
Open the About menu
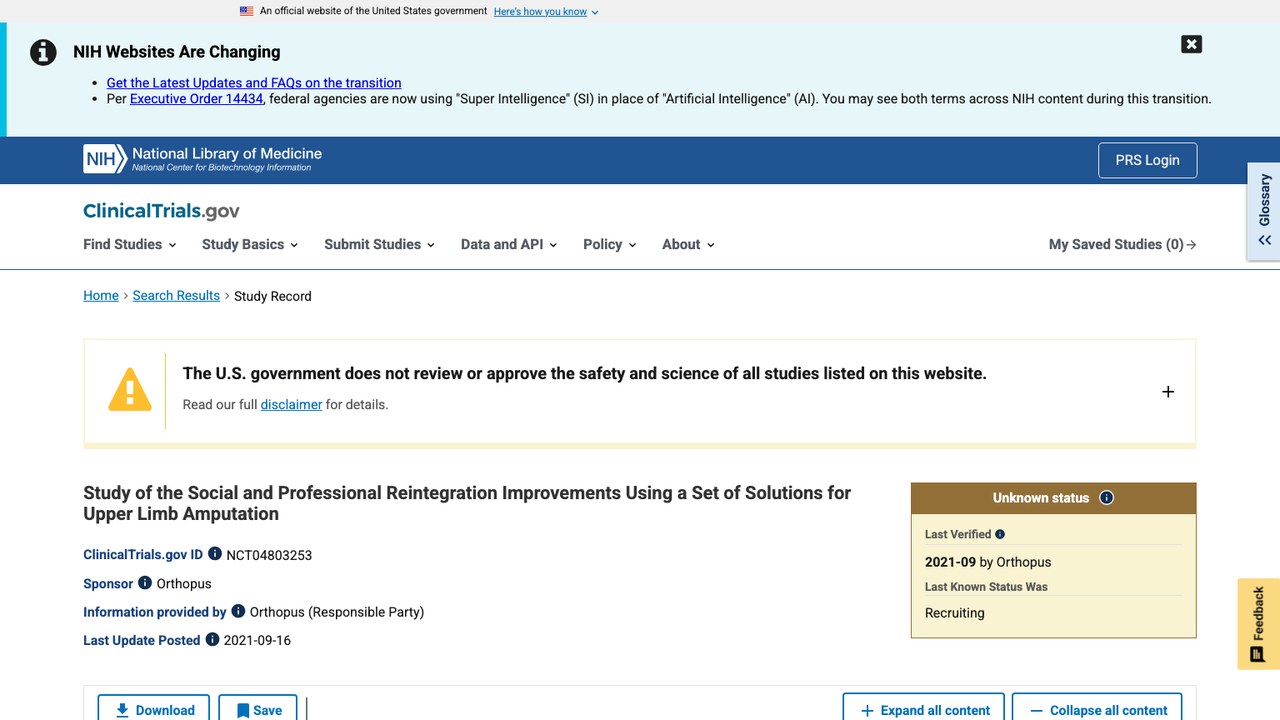[688, 244]
